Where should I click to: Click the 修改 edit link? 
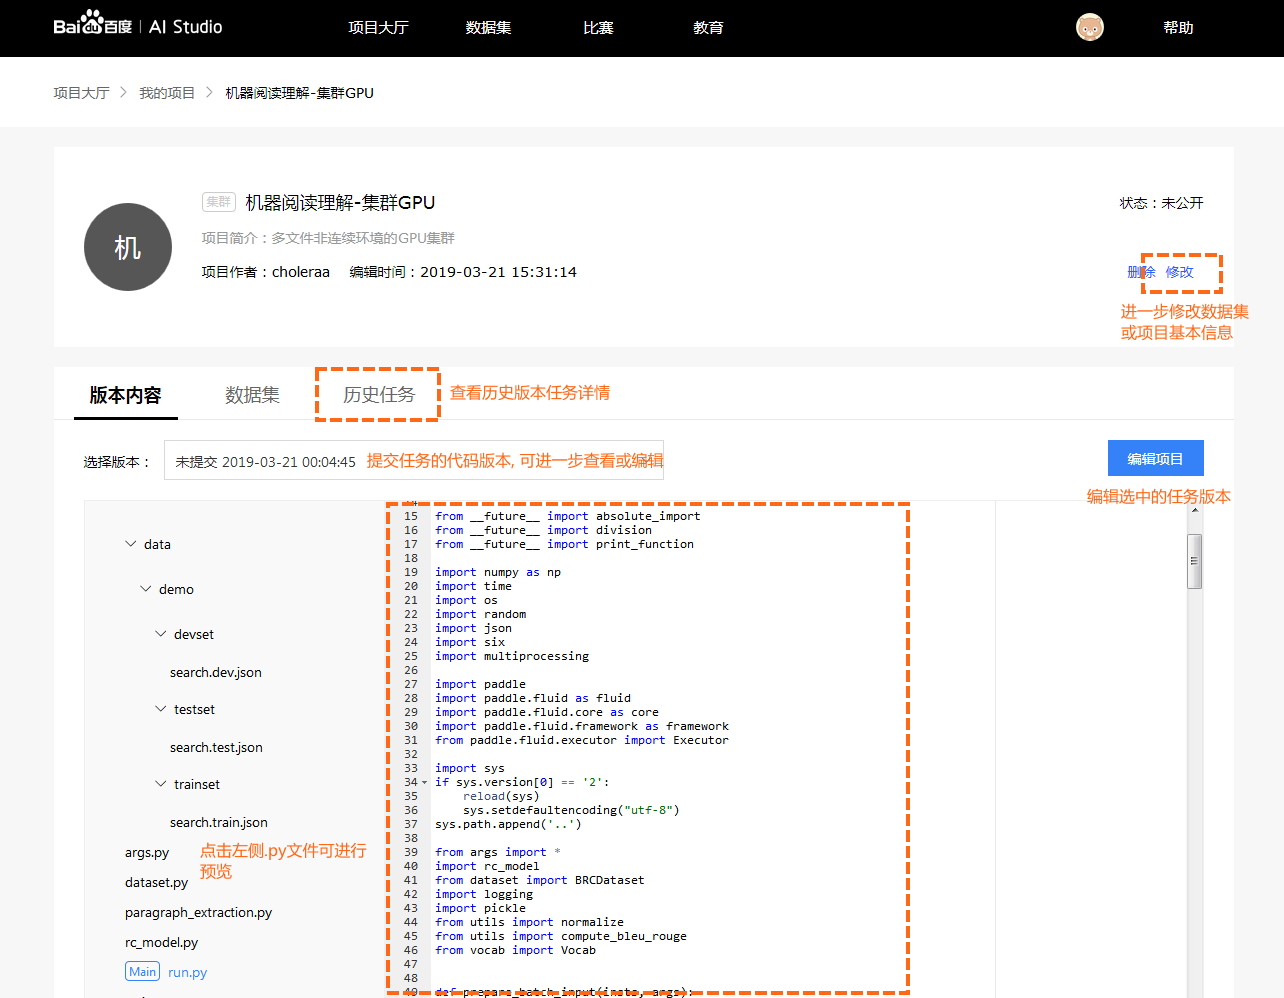(x=1179, y=272)
